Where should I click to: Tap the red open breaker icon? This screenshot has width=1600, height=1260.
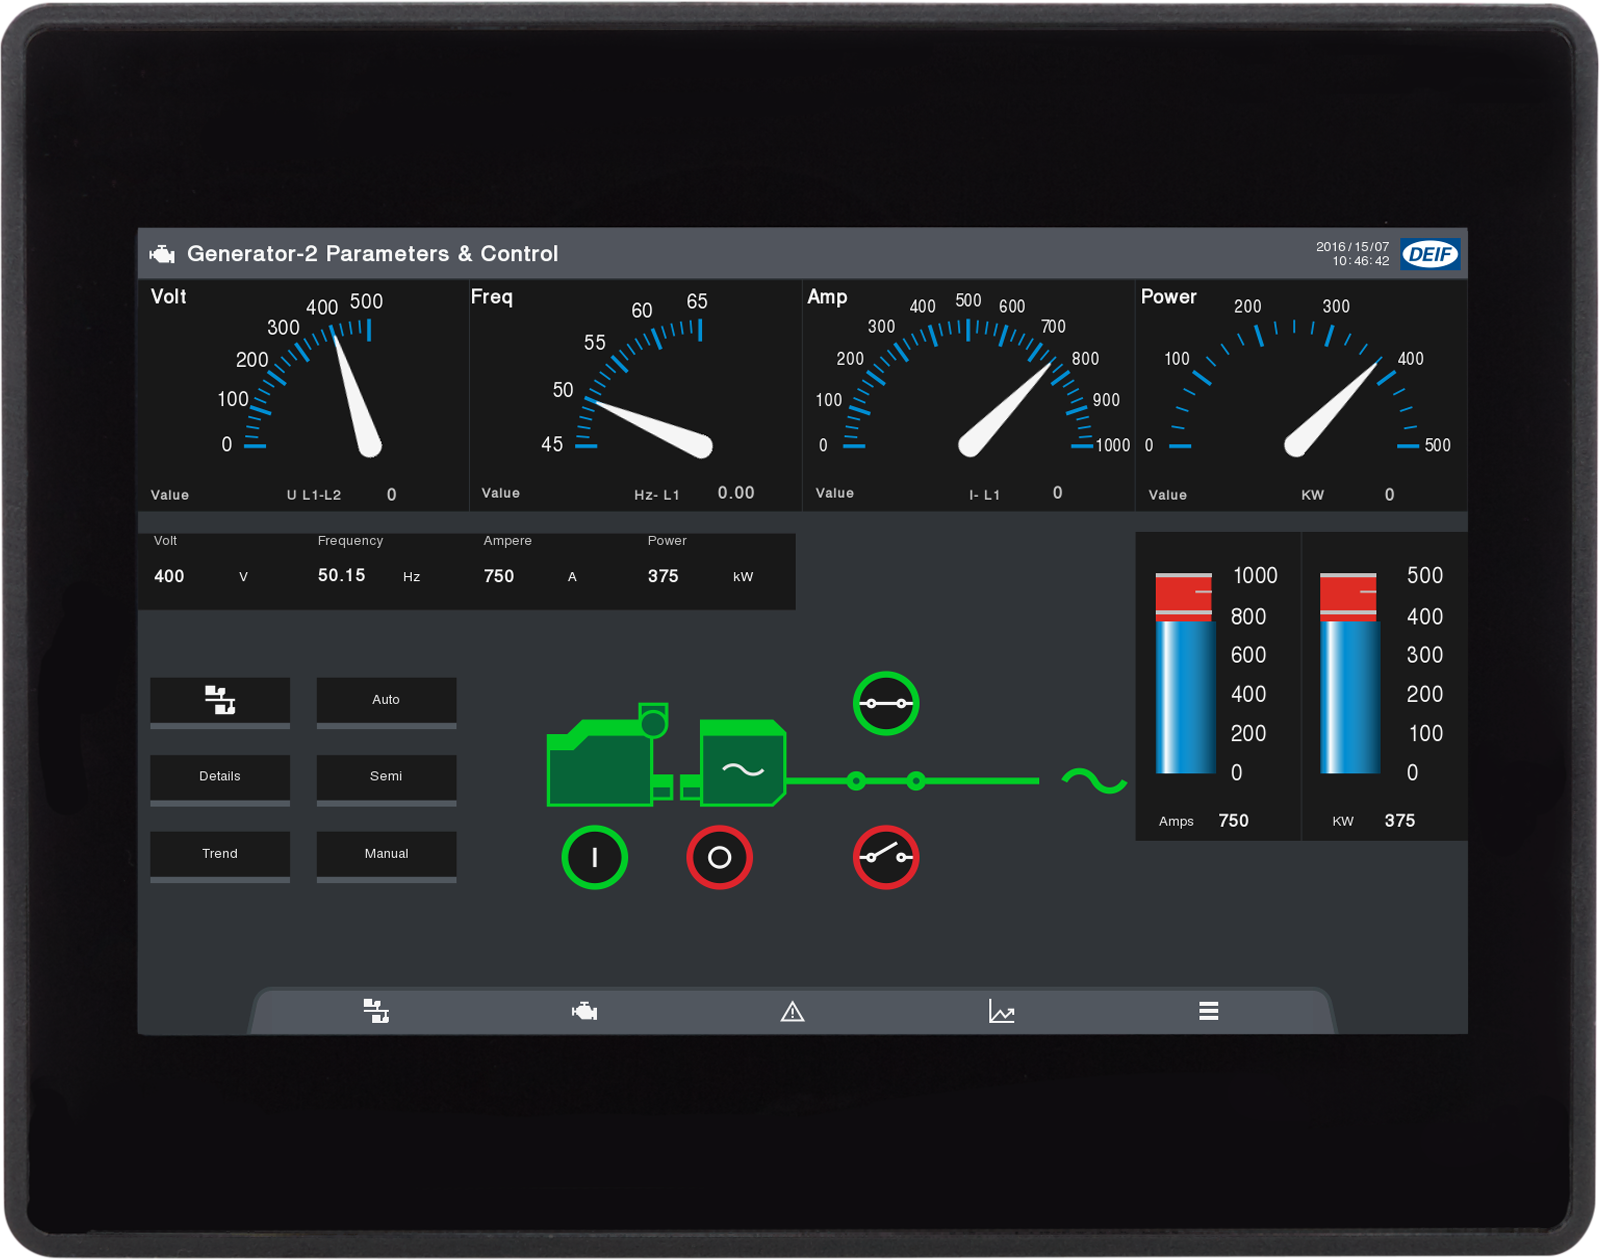886,857
